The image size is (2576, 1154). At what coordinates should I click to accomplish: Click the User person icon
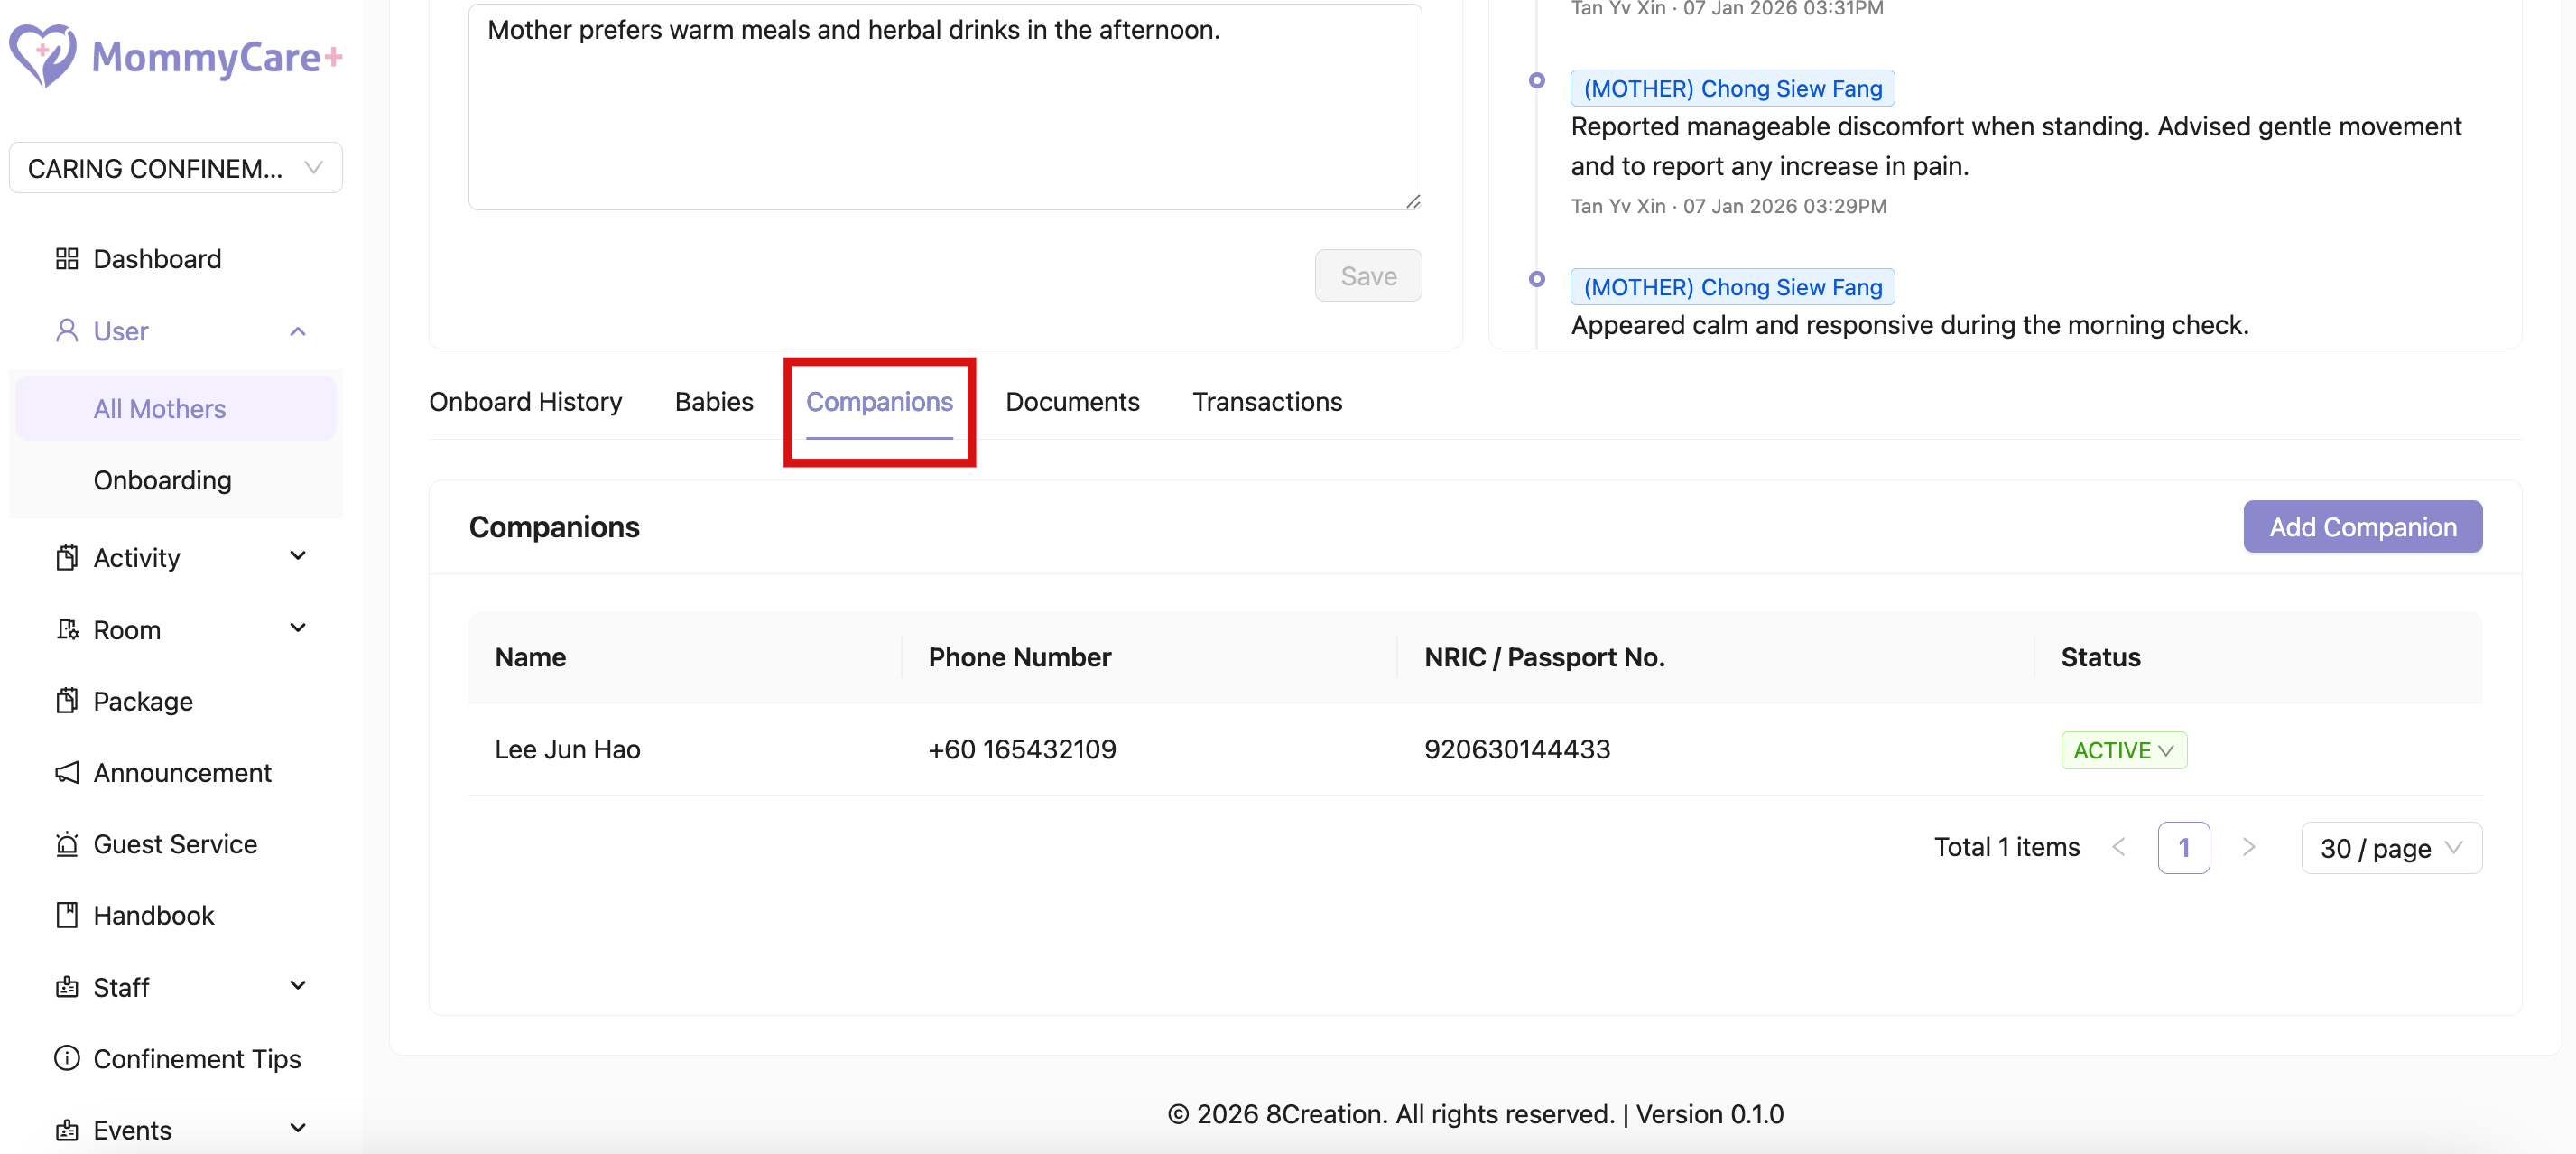tap(67, 331)
